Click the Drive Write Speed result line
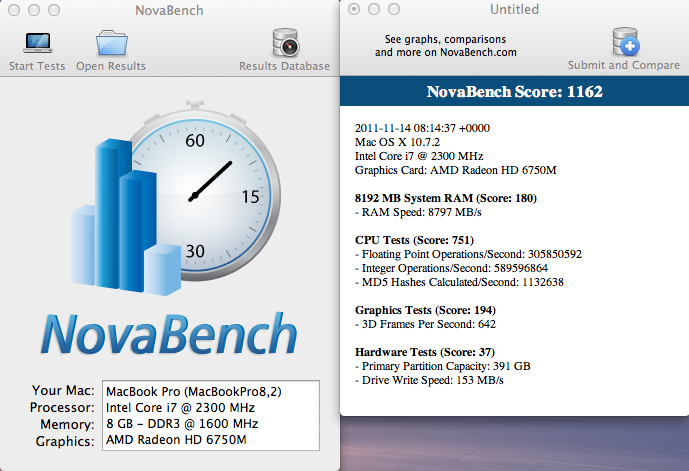 click(x=429, y=381)
